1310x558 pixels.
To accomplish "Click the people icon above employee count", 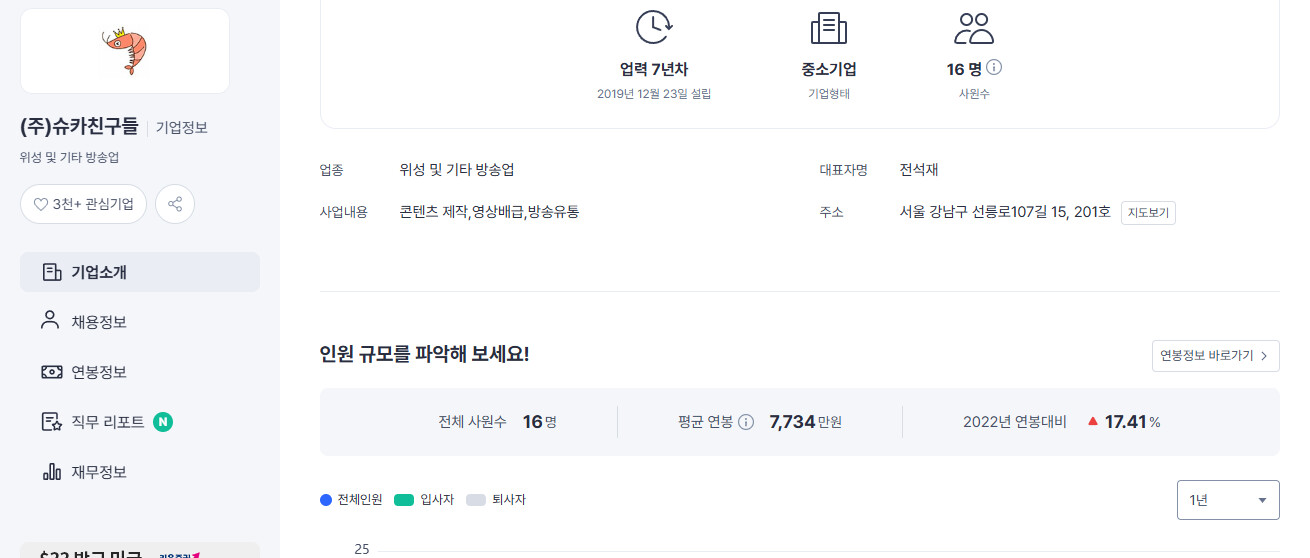I will pyautogui.click(x=973, y=27).
